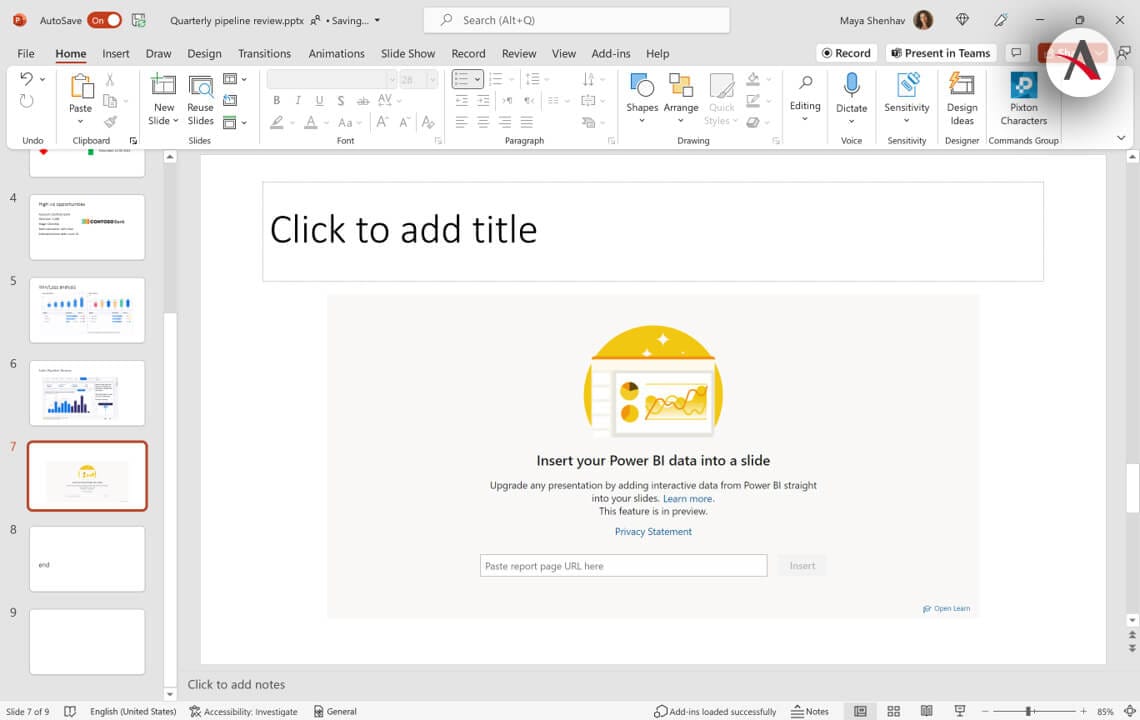This screenshot has height=720, width=1140.
Task: Toggle the AutoSave switch
Action: coord(104,20)
